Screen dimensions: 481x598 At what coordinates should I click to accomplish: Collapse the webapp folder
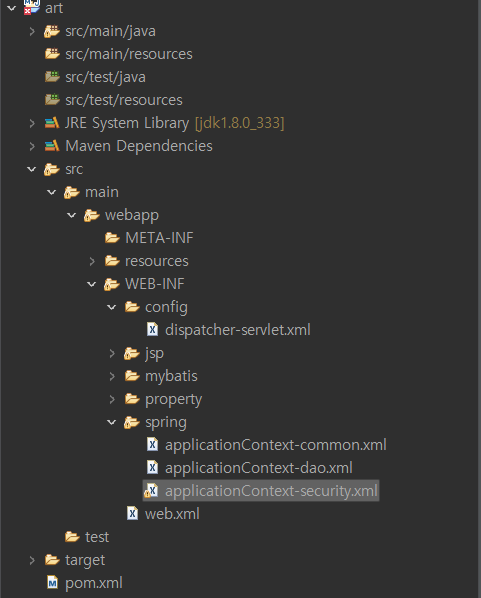tap(71, 215)
